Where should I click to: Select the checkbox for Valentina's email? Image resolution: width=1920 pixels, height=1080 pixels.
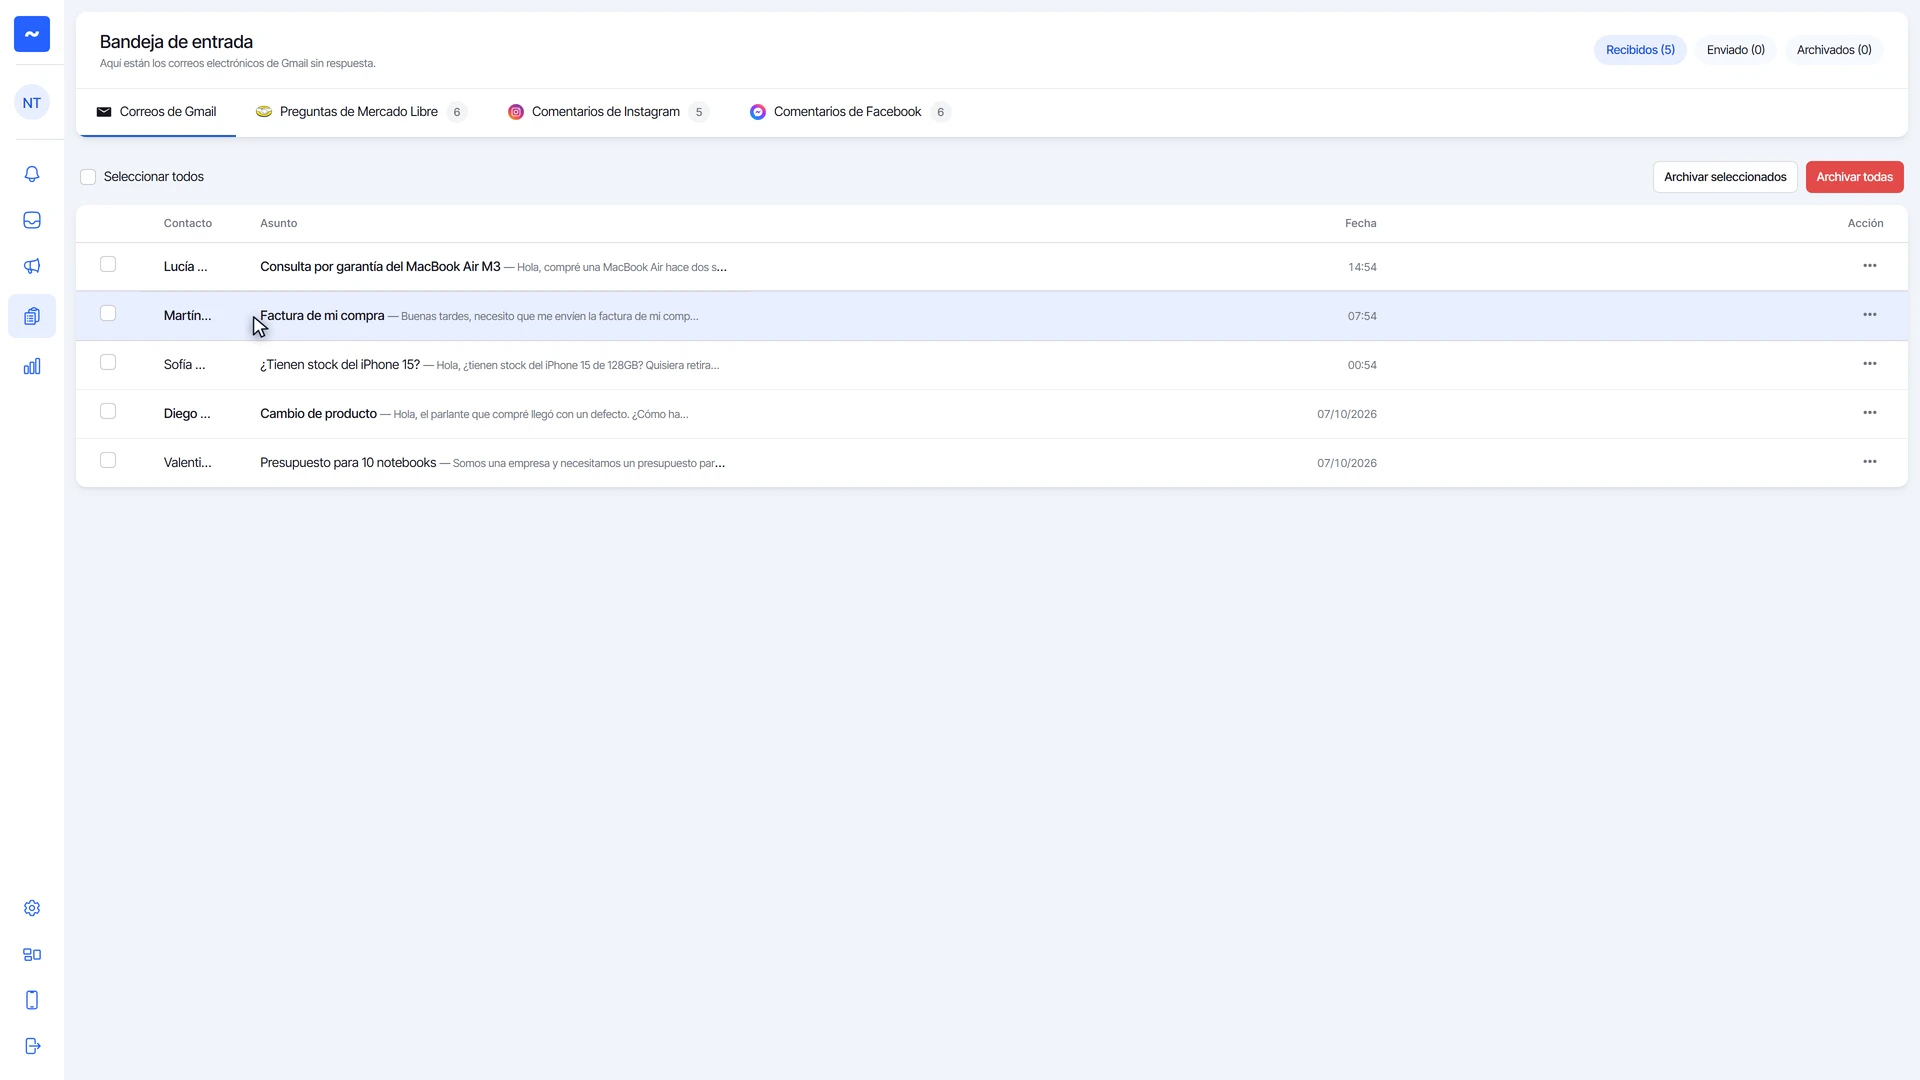108,460
